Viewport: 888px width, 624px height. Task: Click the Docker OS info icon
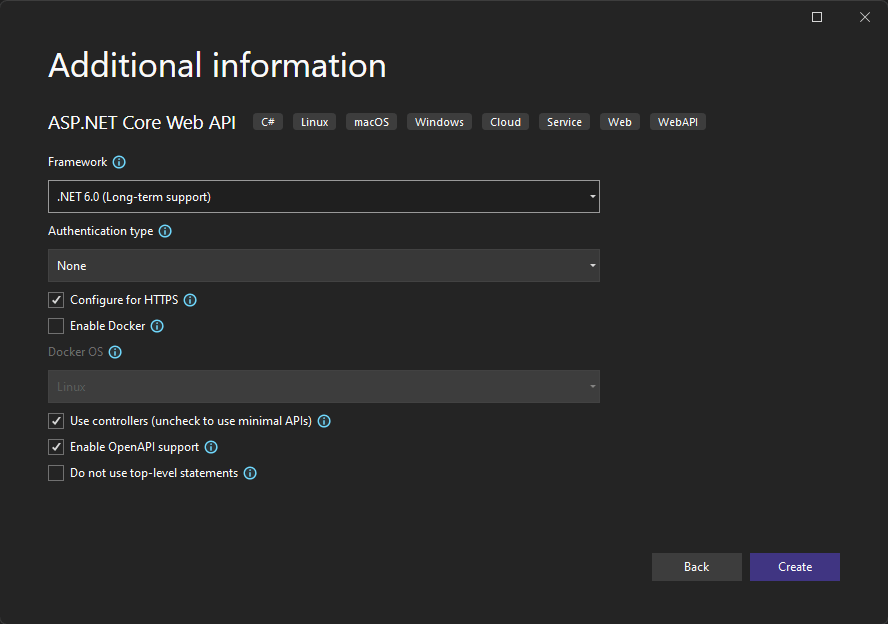click(115, 352)
